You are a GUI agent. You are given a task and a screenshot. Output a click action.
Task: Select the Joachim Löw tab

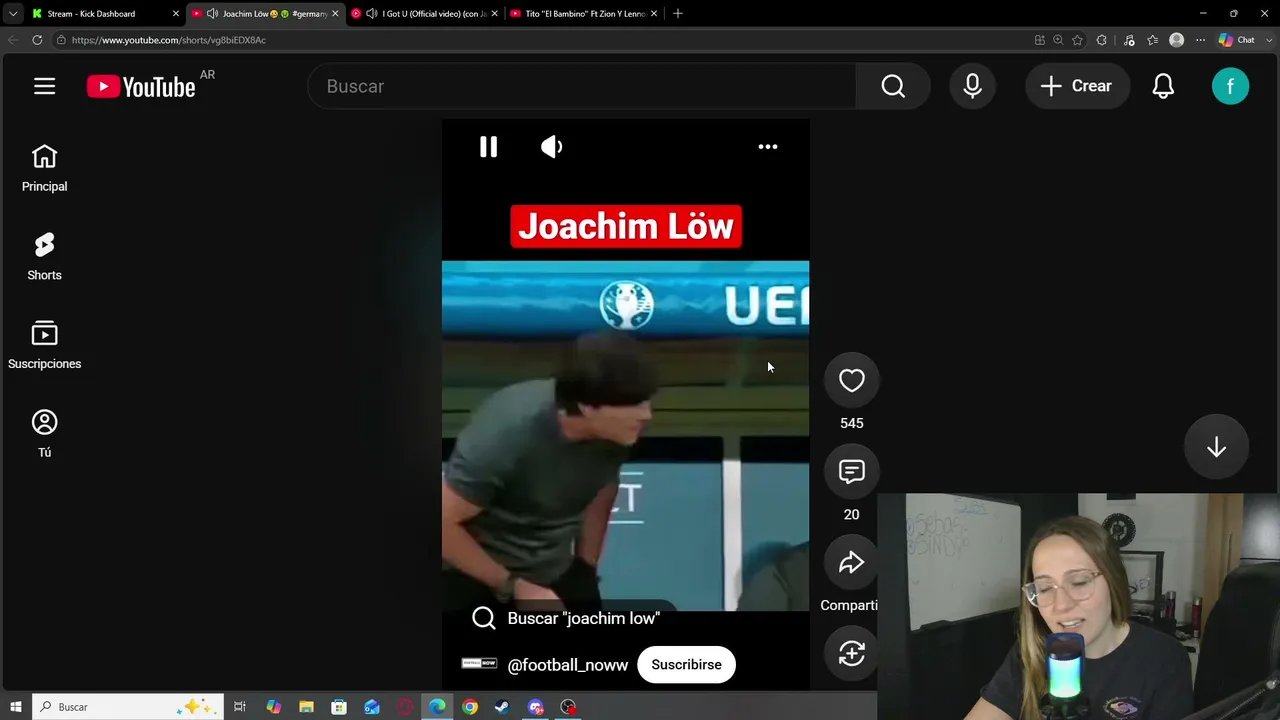[x=265, y=14]
